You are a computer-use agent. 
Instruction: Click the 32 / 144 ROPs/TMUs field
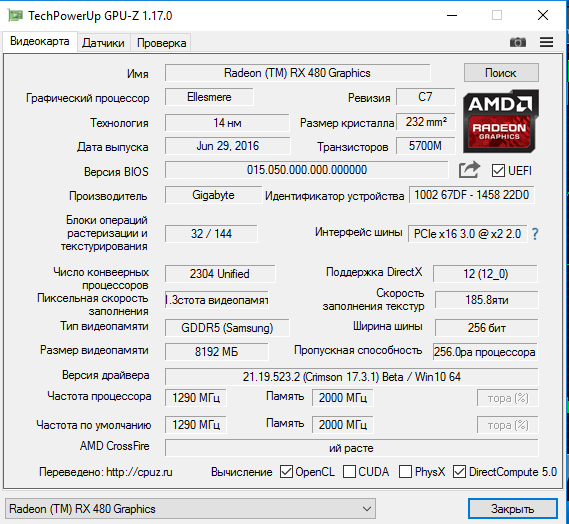pos(211,234)
